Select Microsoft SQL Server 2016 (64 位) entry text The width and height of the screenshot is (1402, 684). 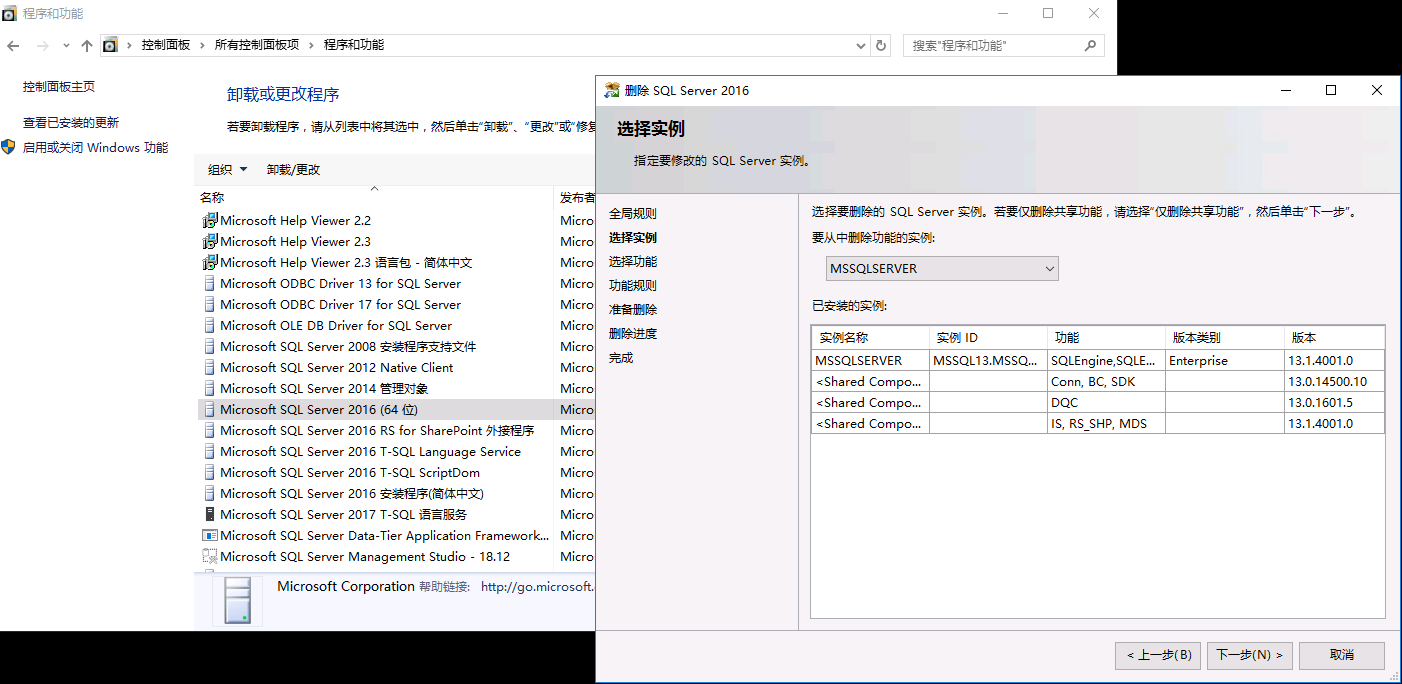tap(319, 410)
